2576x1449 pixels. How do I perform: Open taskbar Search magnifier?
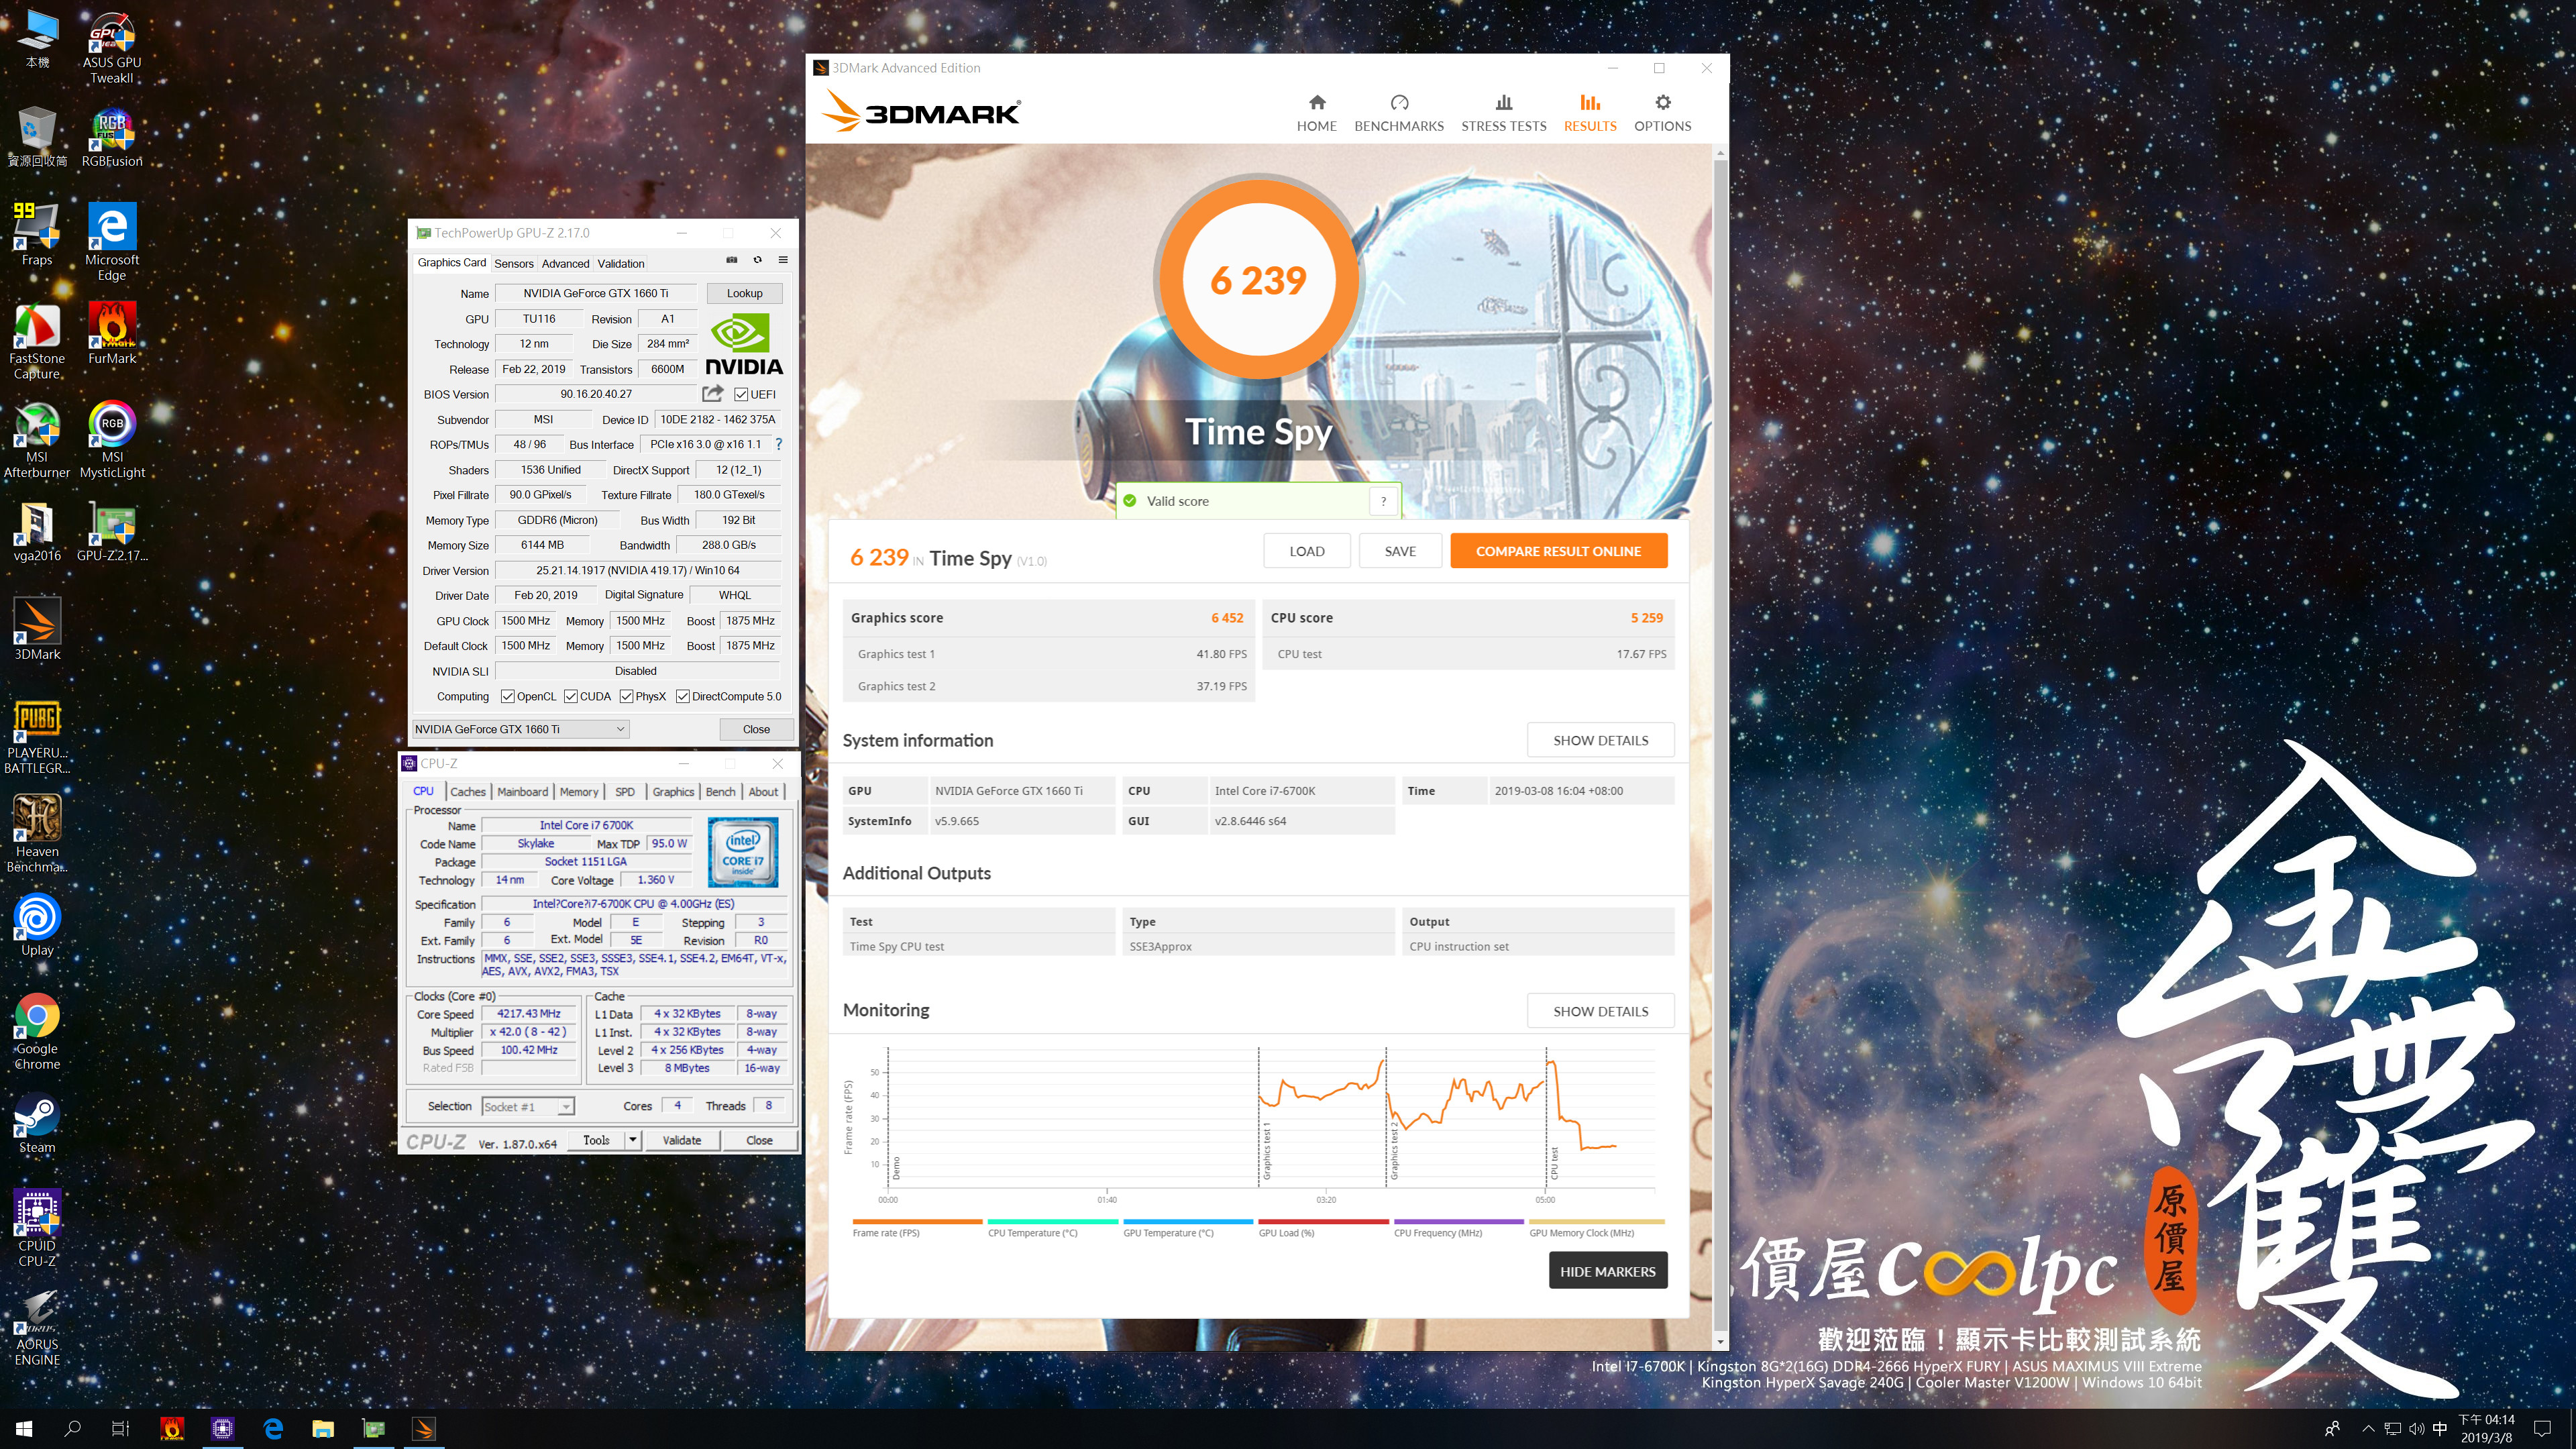[x=72, y=1428]
